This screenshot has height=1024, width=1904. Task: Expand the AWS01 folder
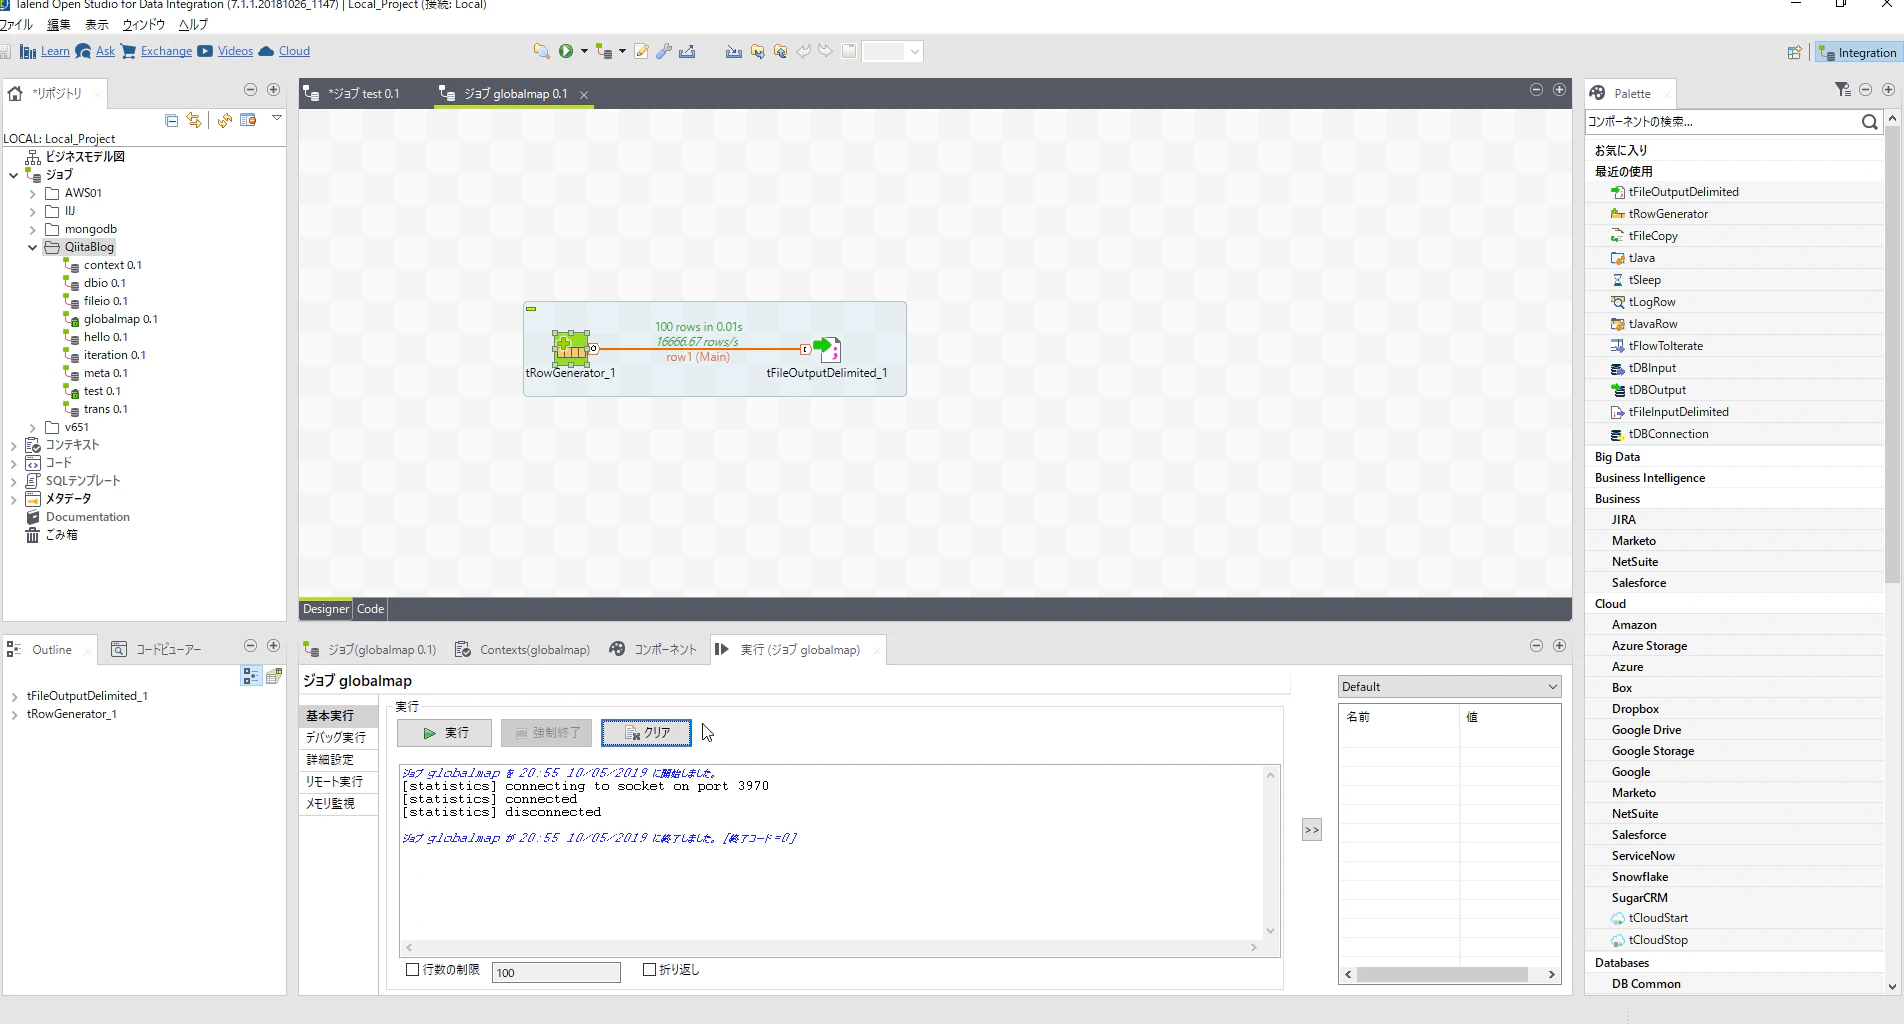coord(32,194)
